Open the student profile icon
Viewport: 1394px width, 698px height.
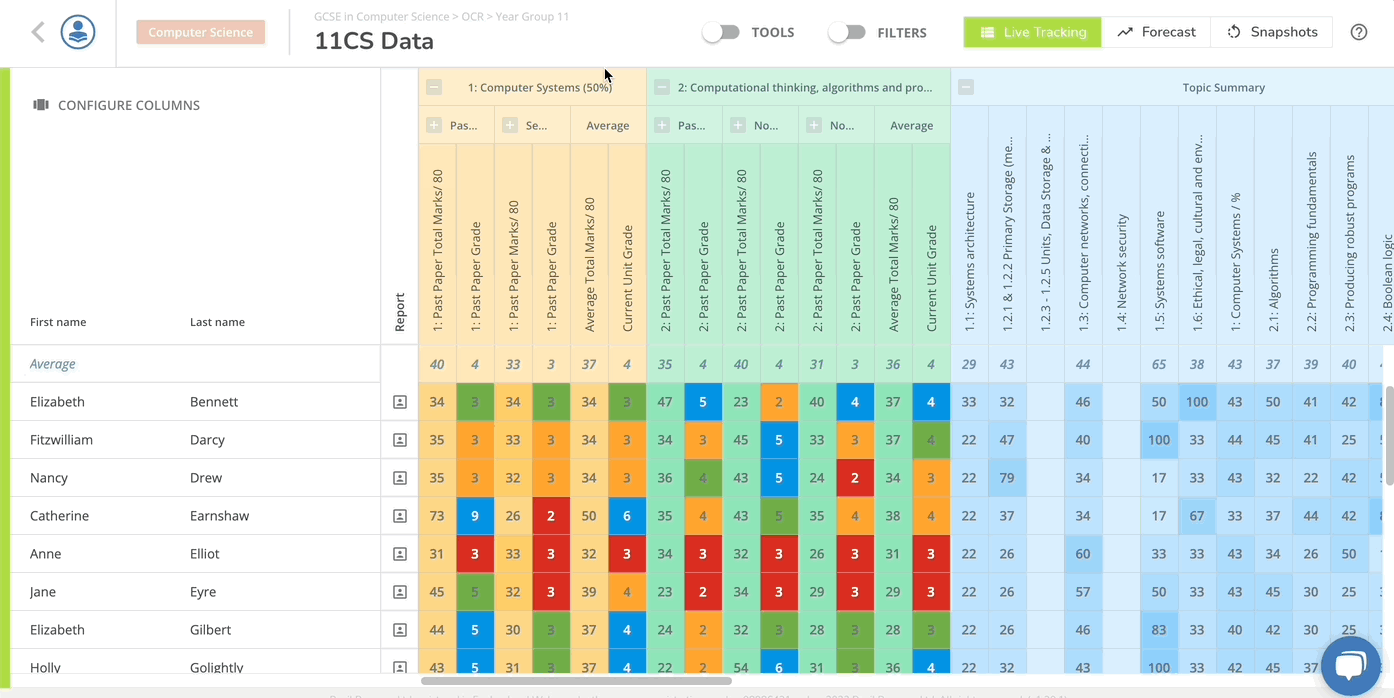(x=78, y=32)
